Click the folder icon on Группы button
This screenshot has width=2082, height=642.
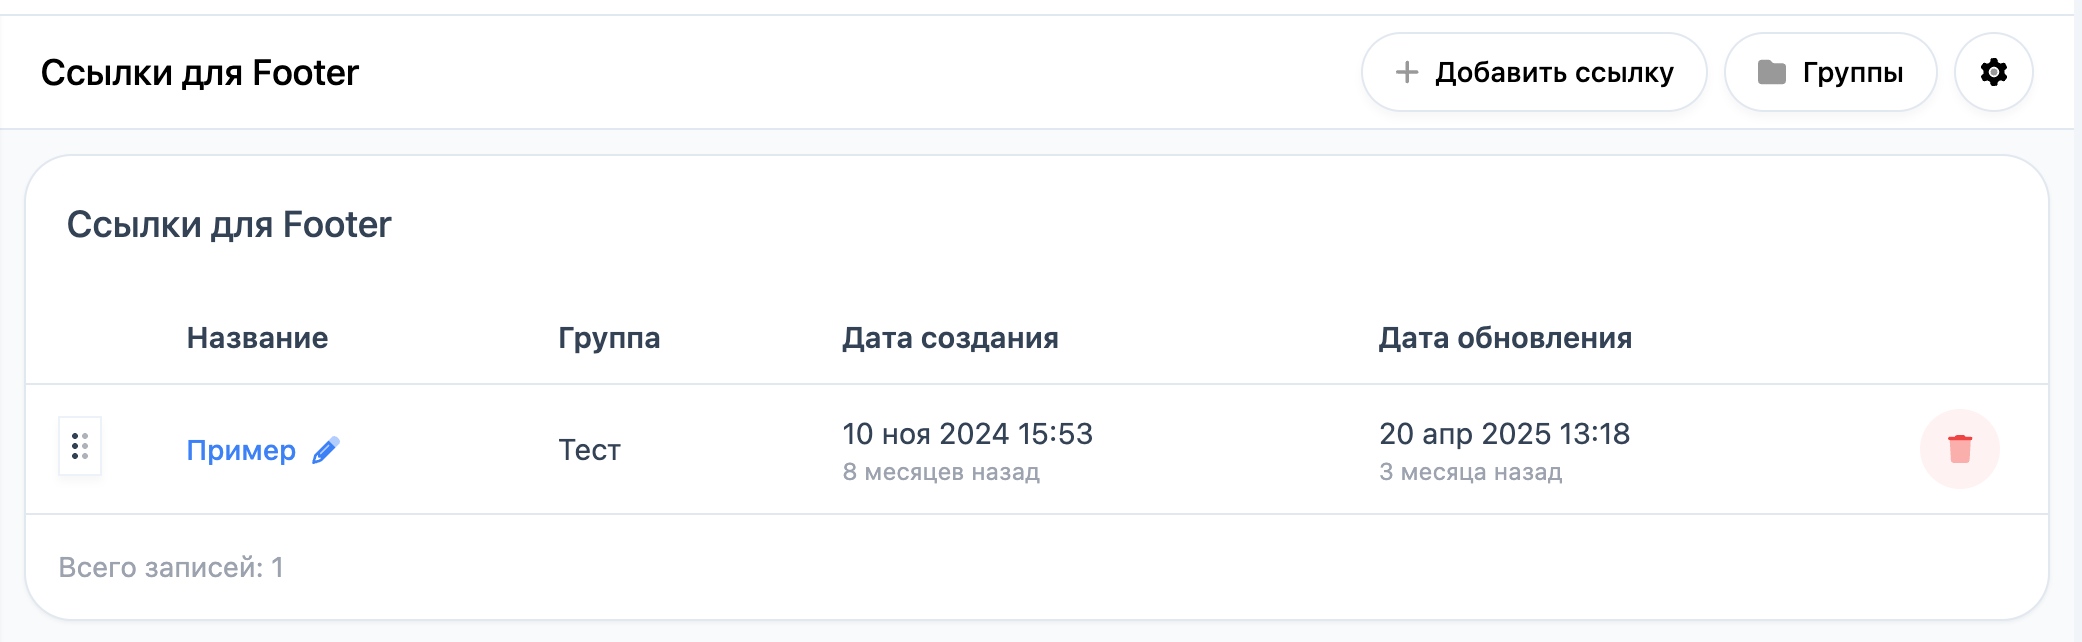coord(1772,72)
